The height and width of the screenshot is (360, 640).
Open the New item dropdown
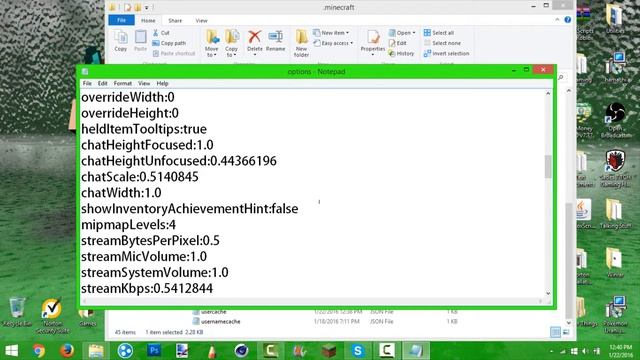(331, 33)
